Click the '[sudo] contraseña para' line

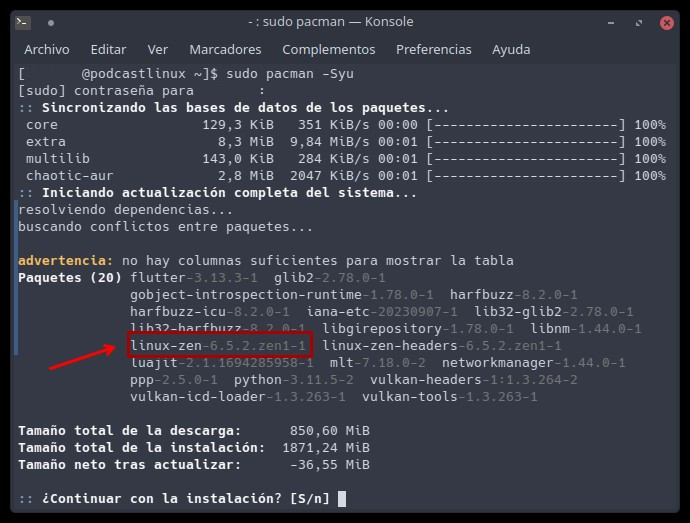(106, 91)
